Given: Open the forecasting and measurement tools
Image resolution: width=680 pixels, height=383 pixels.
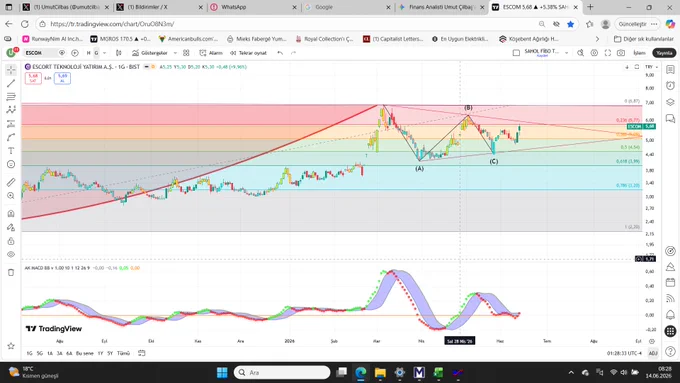Looking at the screenshot, I should click(11, 124).
